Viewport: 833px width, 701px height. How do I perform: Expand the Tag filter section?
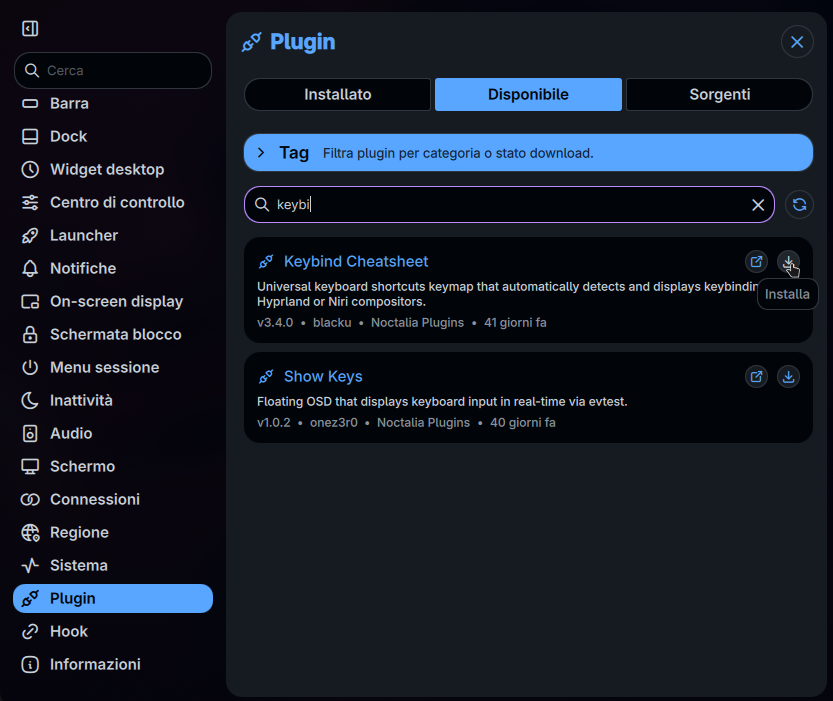[528, 153]
